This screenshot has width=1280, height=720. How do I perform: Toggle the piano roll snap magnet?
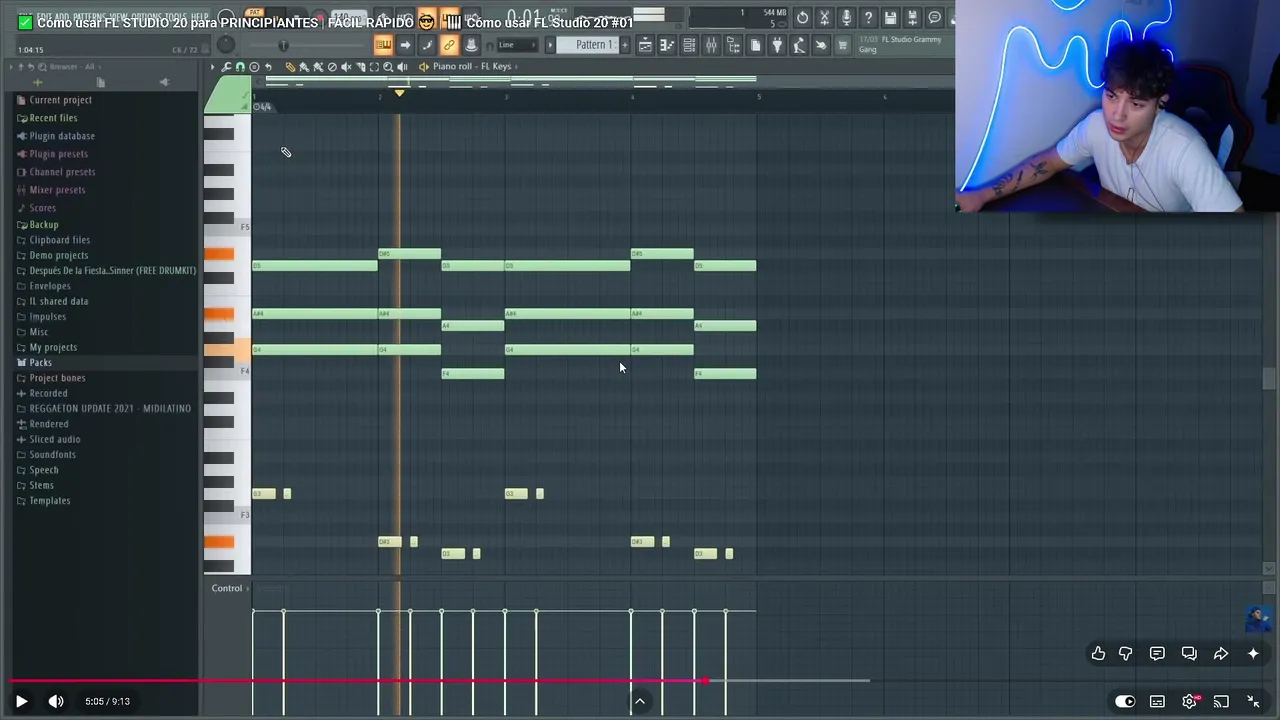[240, 67]
